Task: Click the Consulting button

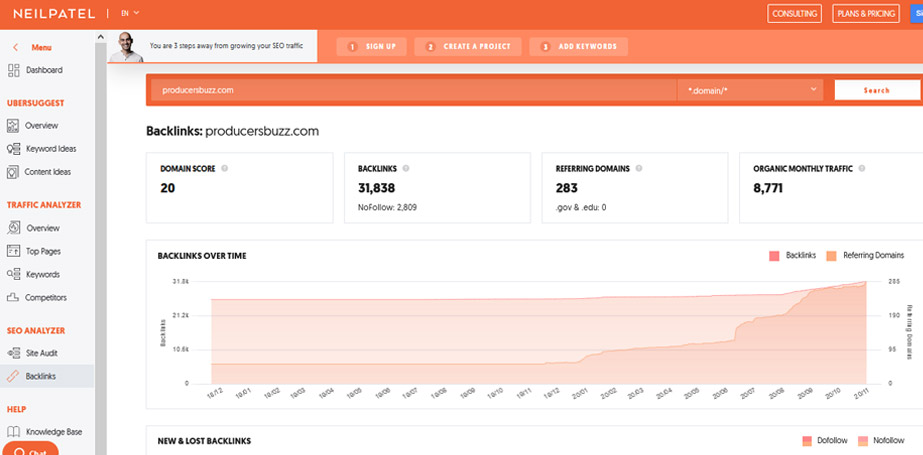Action: 794,14
